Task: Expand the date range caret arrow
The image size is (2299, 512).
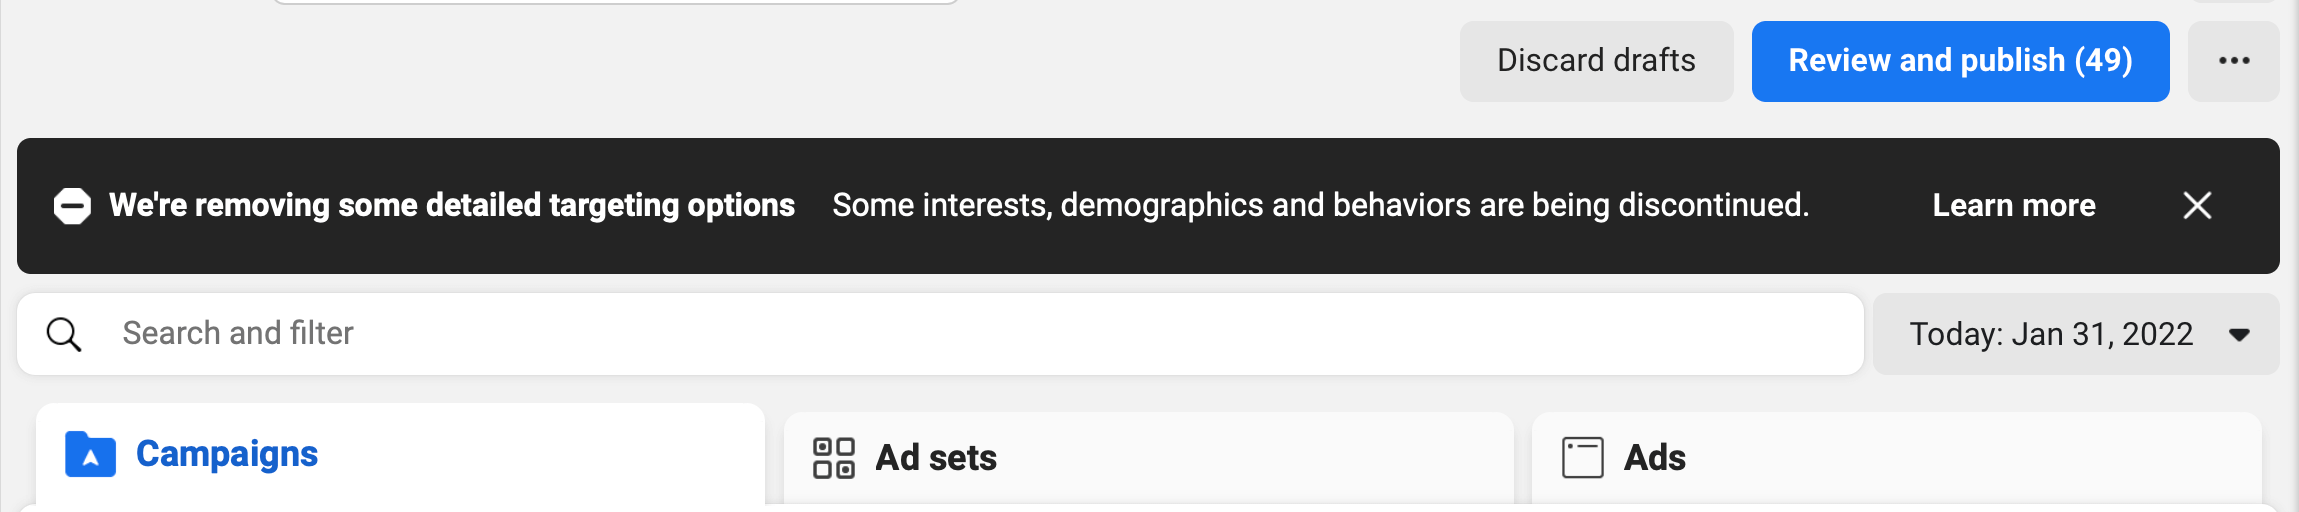Action: [2239, 335]
